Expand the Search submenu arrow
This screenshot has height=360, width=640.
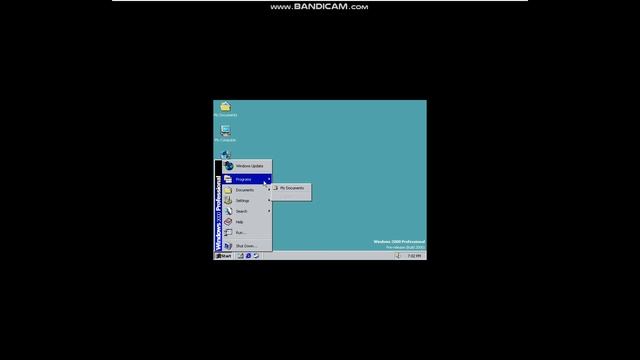pos(269,211)
